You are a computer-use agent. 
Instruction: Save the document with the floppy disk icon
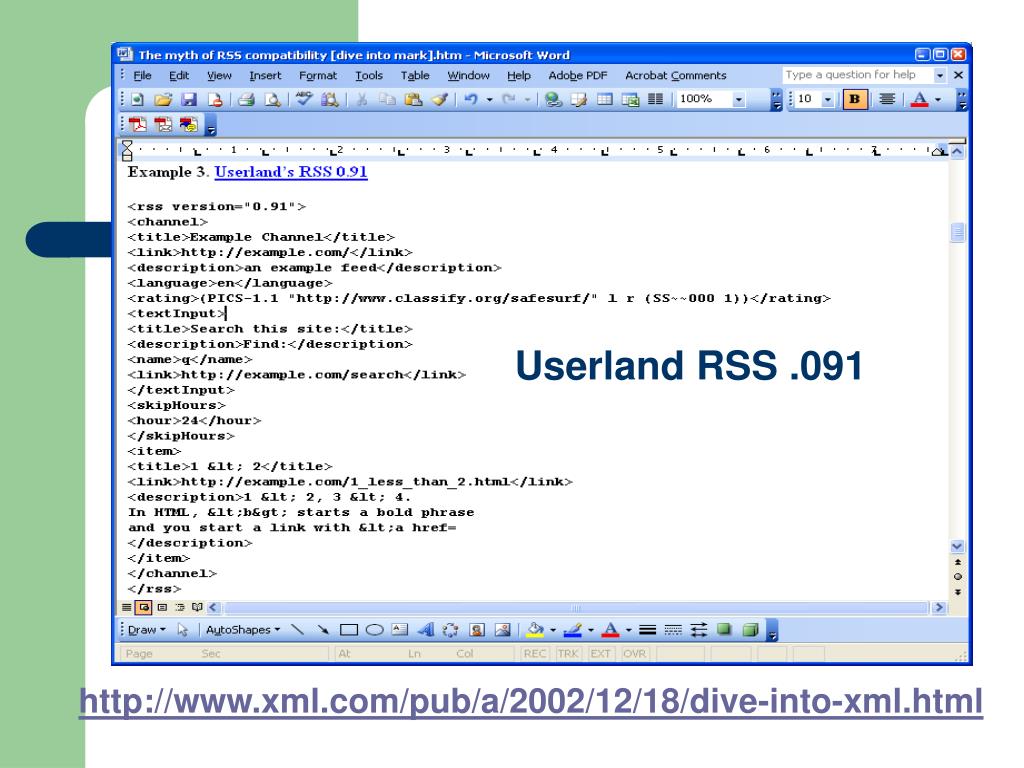point(189,99)
